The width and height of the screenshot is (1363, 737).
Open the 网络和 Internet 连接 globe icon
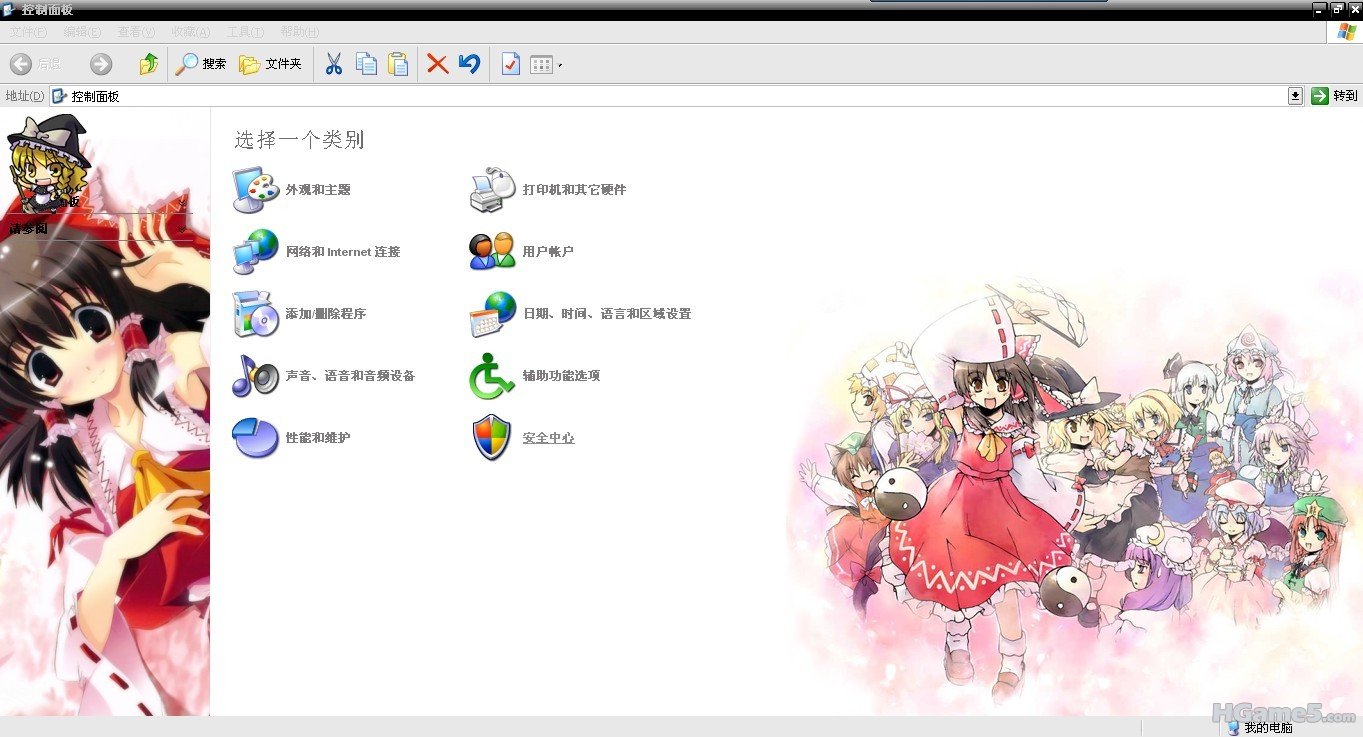pyautogui.click(x=255, y=252)
